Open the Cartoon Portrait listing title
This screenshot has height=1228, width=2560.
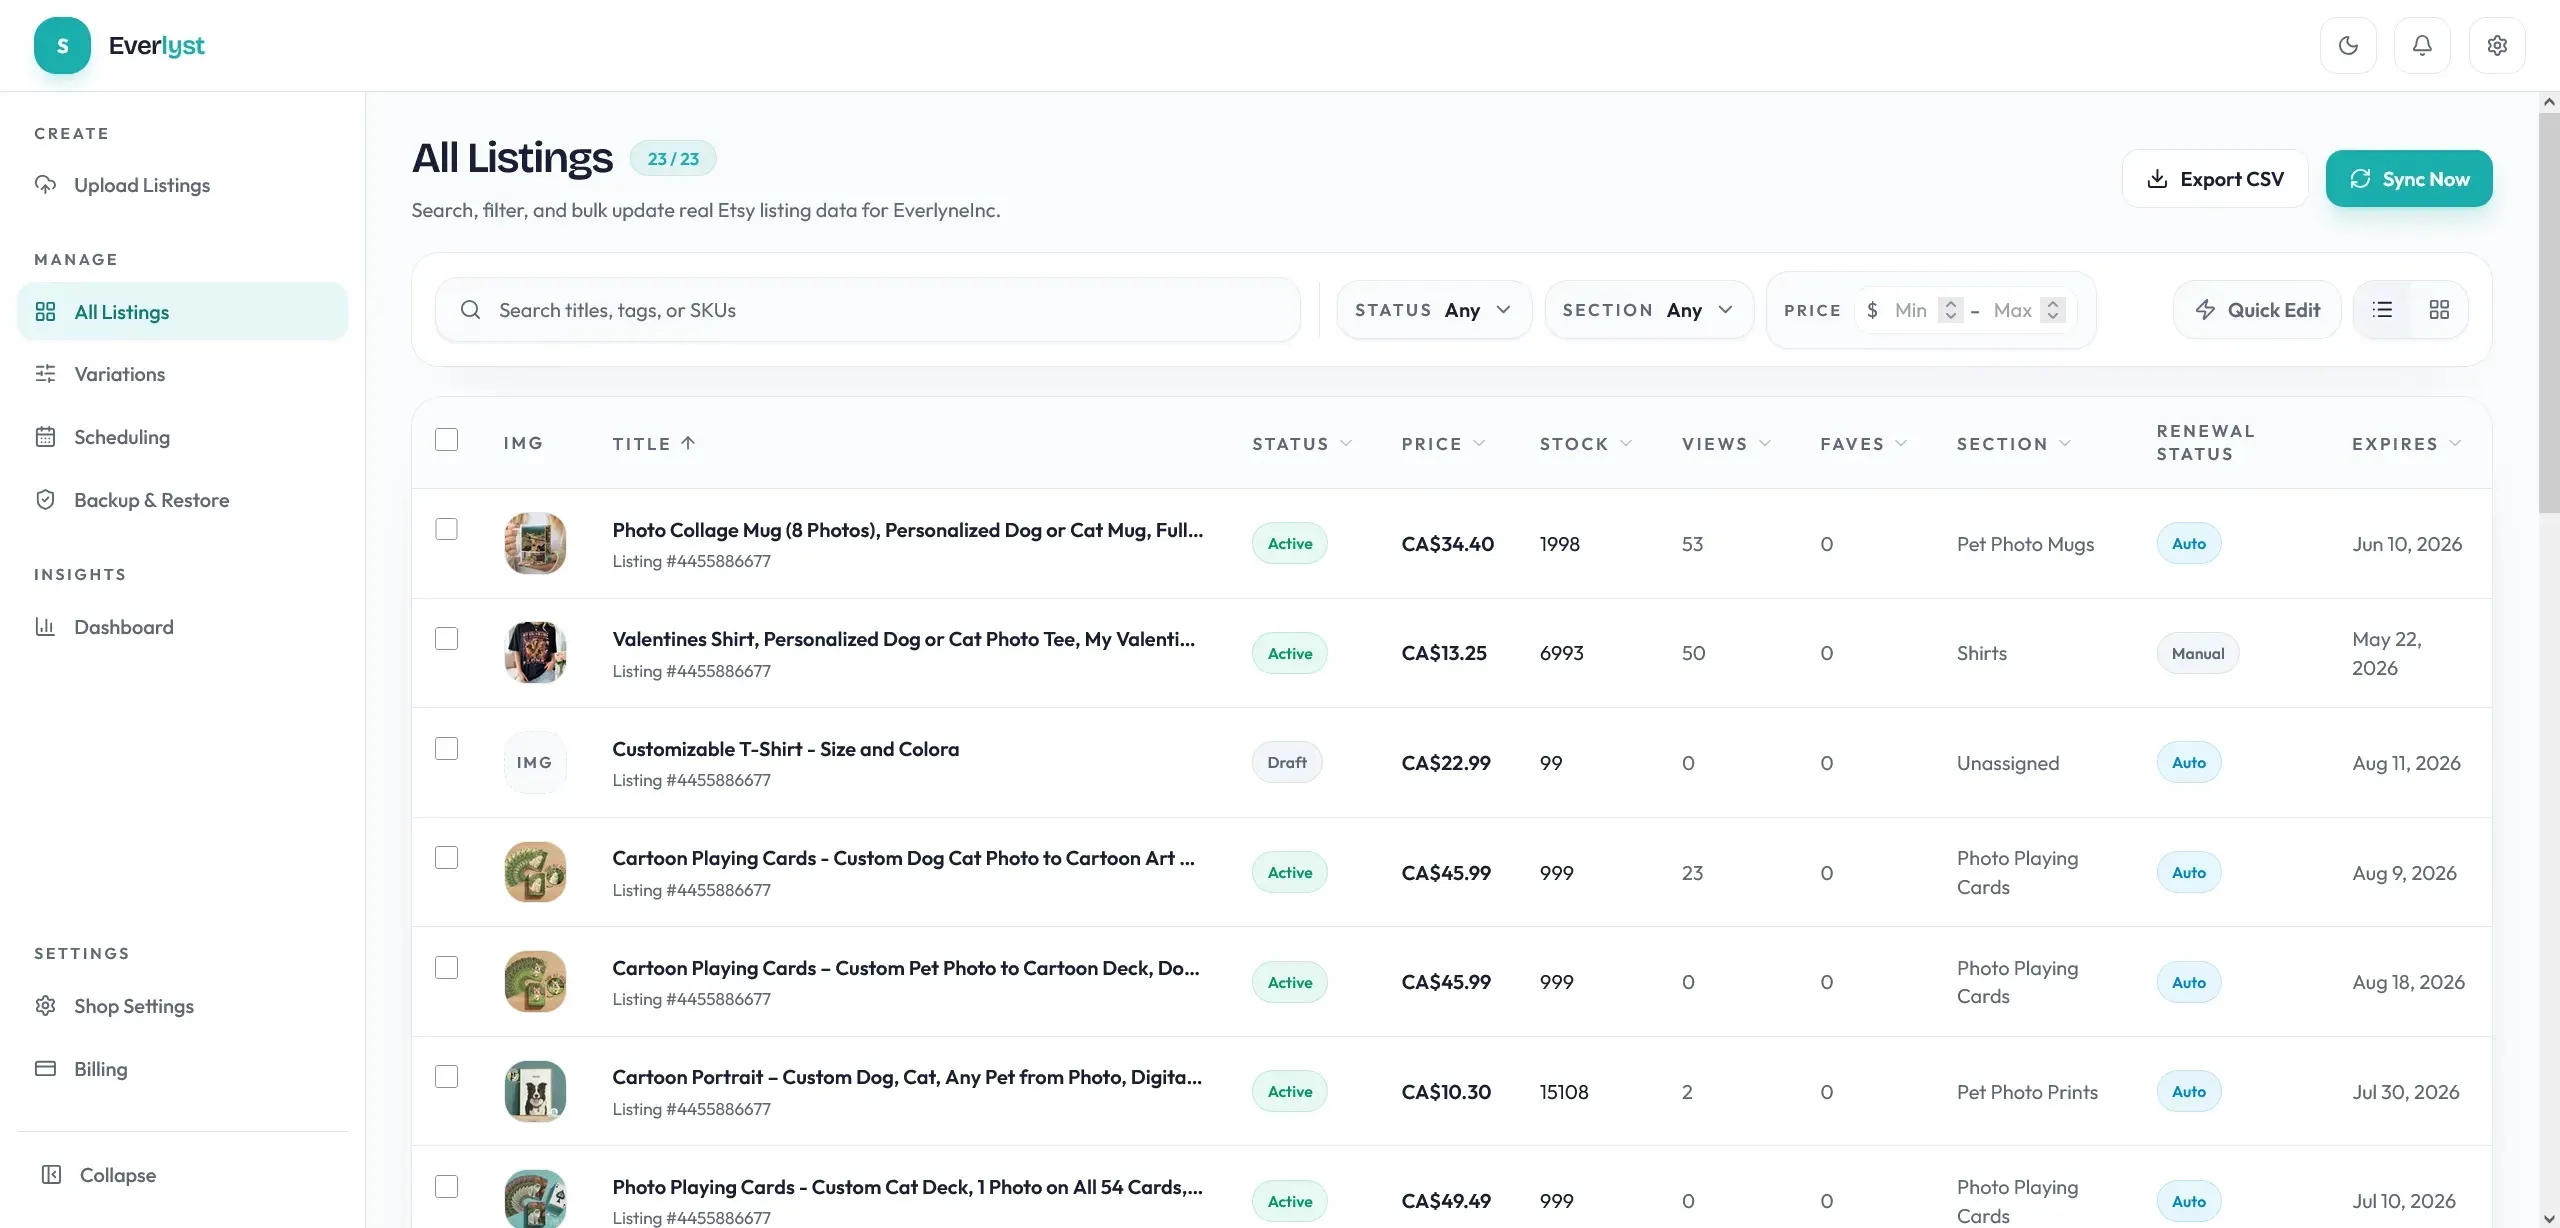(907, 1077)
